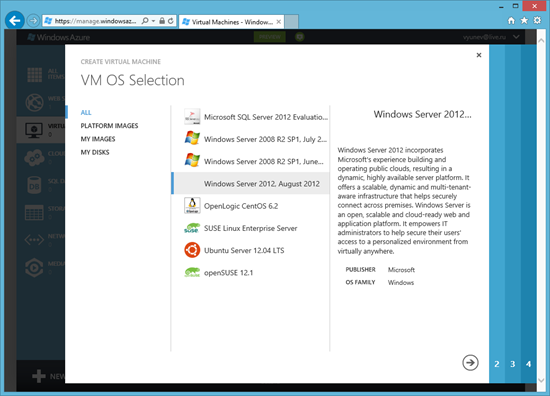The height and width of the screenshot is (396, 550).
Task: Choose openSUSE 12.1
Action: (251, 273)
